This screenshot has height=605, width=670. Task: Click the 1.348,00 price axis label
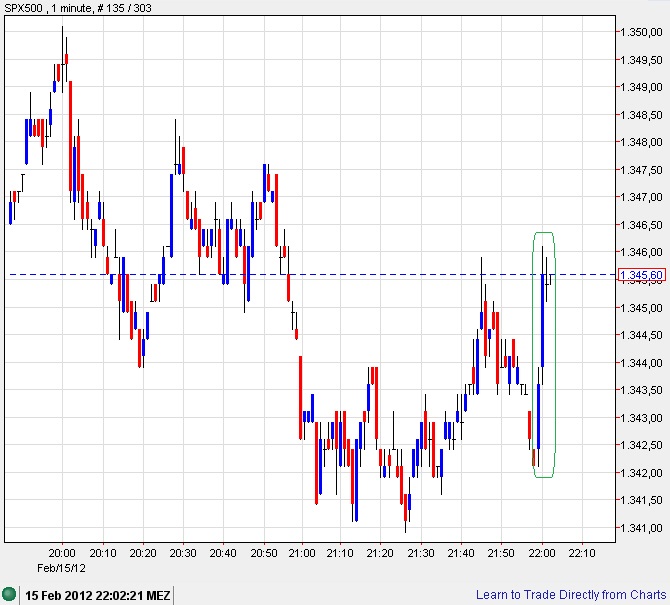click(641, 142)
